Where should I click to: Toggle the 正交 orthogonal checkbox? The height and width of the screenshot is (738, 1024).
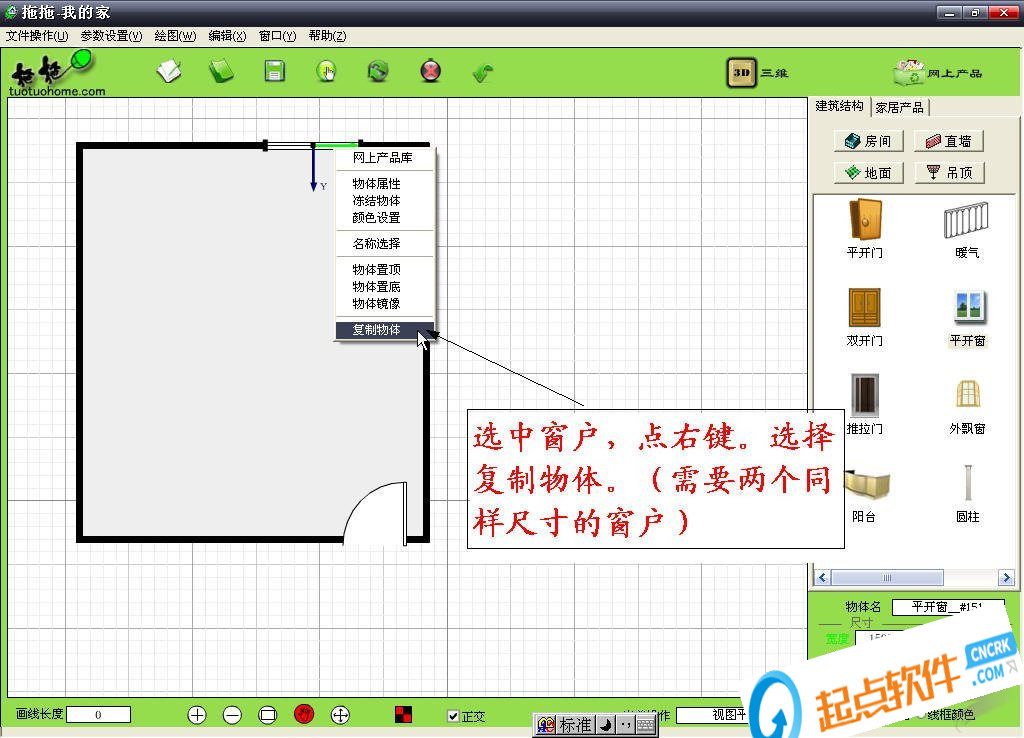coord(453,716)
